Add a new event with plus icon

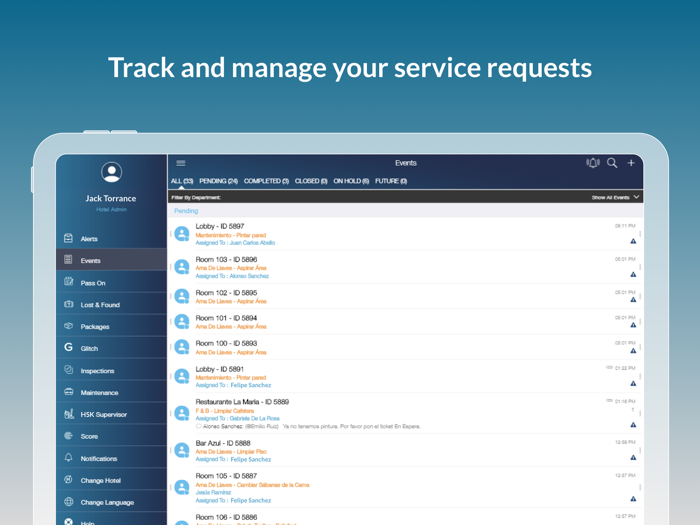[631, 163]
